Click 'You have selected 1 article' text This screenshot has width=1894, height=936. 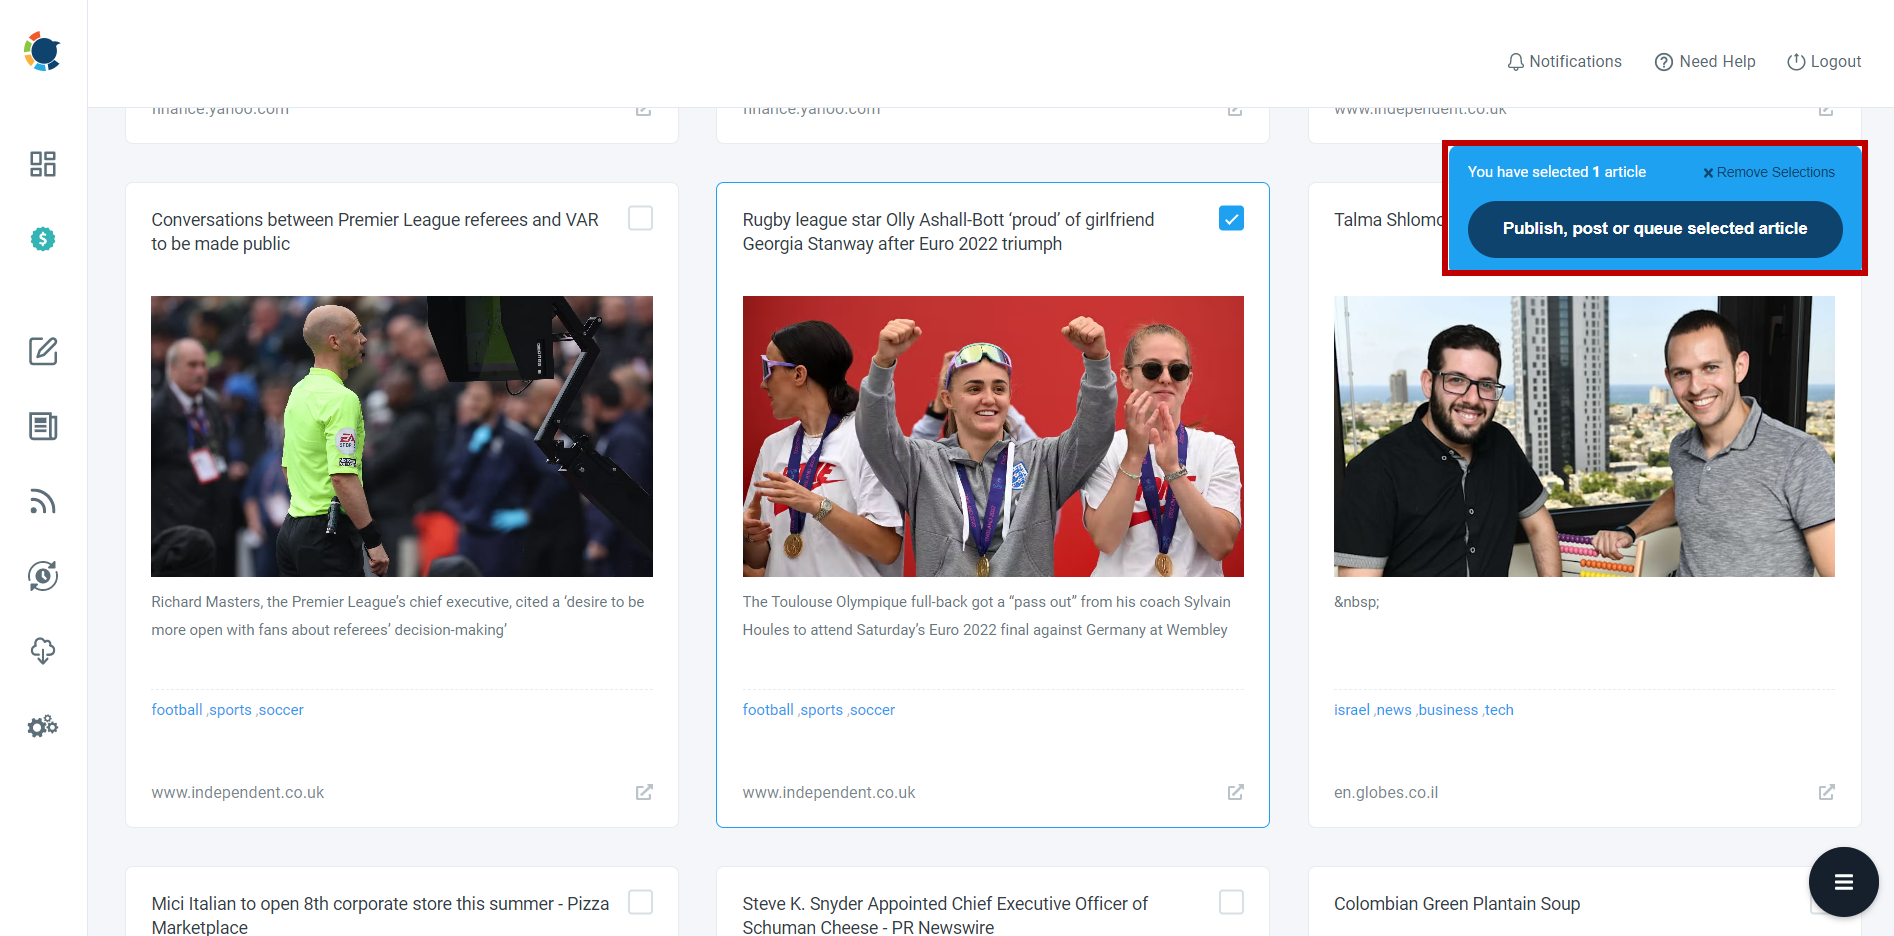tap(1557, 172)
